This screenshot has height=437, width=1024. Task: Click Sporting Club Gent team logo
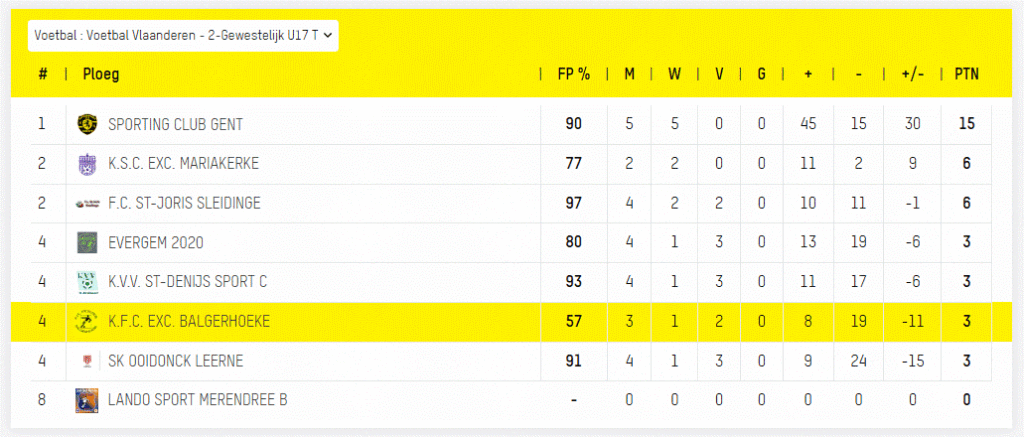87,125
